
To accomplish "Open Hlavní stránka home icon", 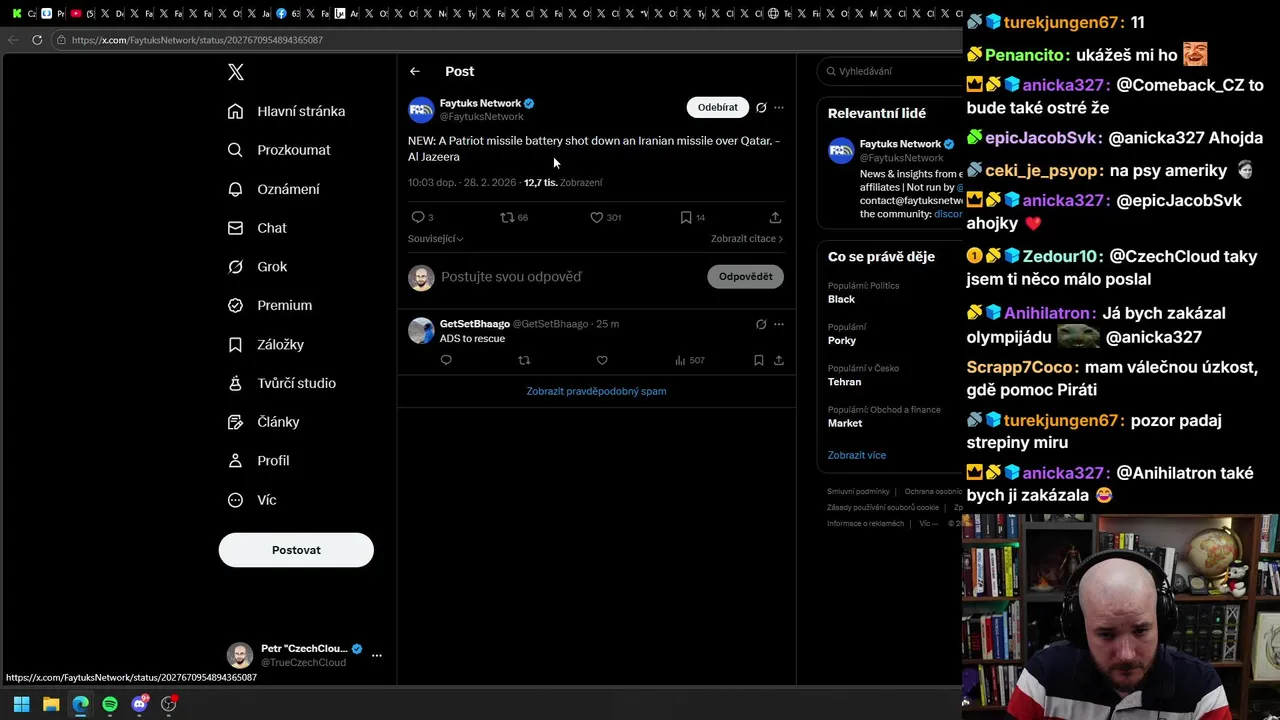I will coord(235,111).
